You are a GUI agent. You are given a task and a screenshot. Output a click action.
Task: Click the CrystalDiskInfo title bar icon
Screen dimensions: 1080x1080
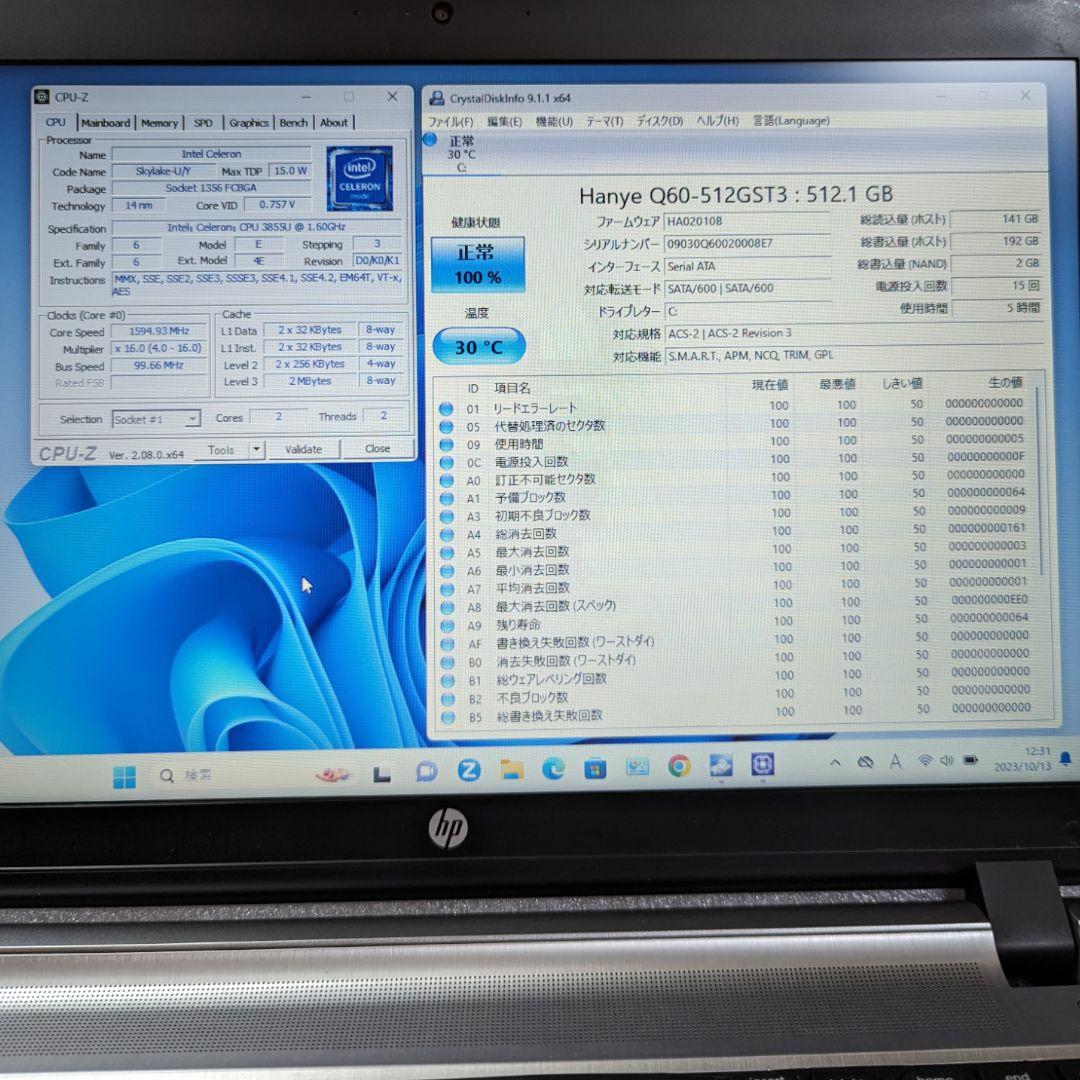pyautogui.click(x=436, y=98)
